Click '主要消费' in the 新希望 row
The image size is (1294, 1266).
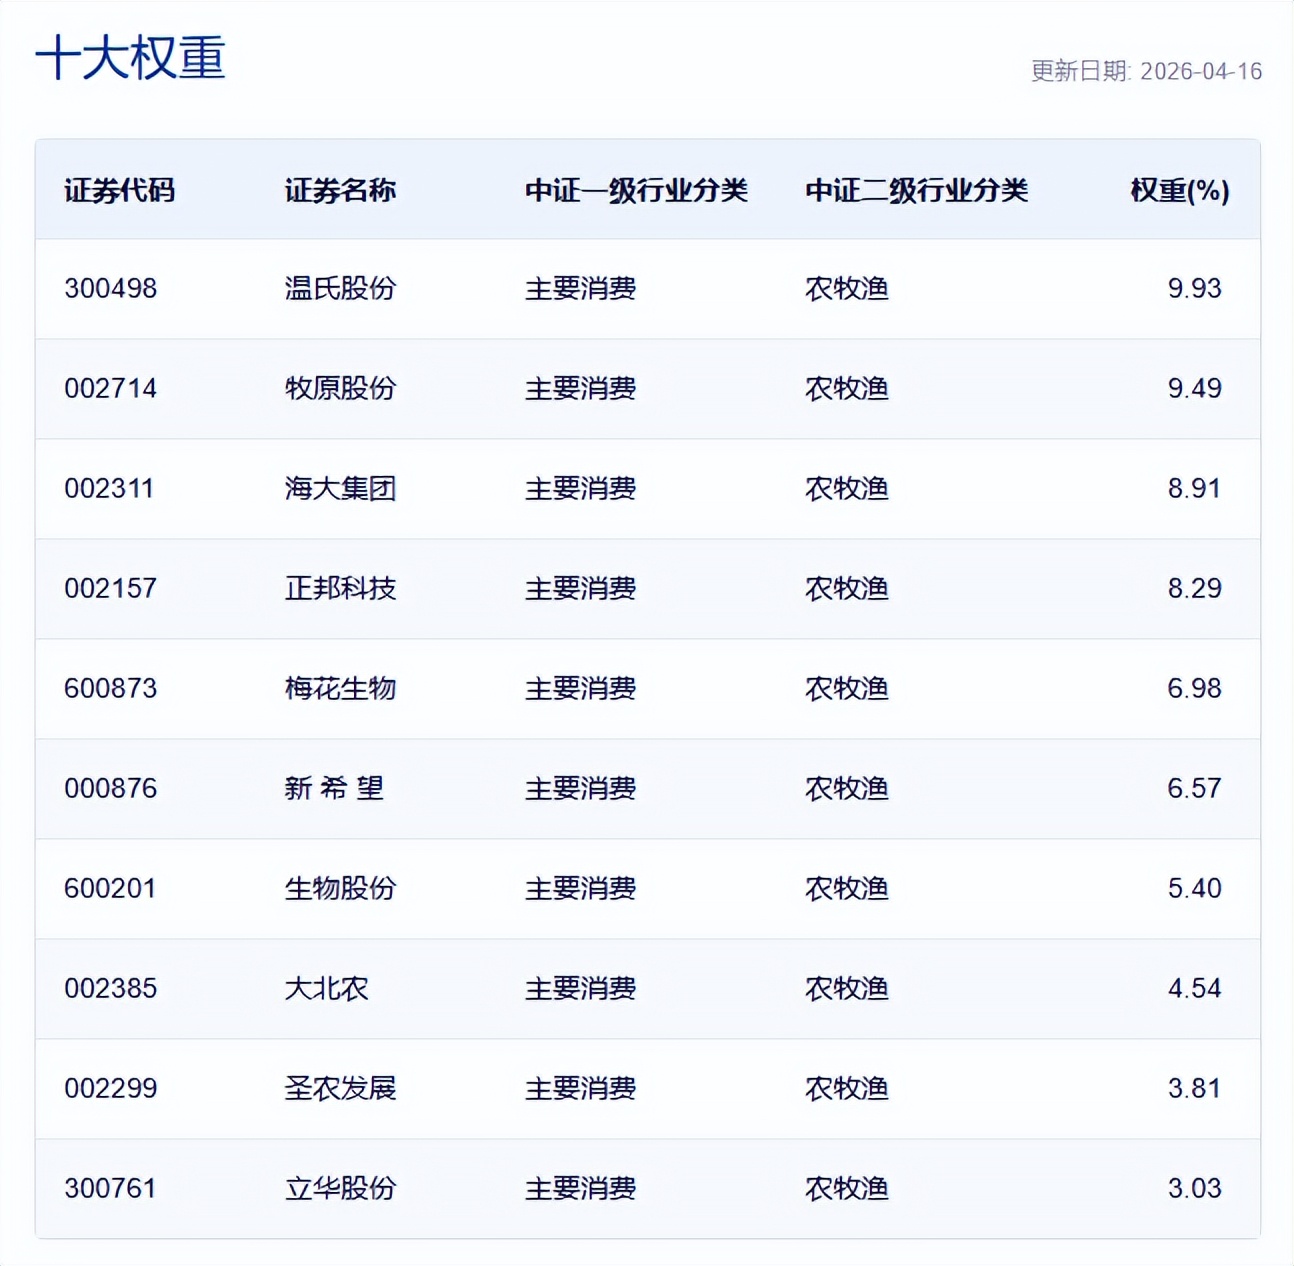(580, 788)
